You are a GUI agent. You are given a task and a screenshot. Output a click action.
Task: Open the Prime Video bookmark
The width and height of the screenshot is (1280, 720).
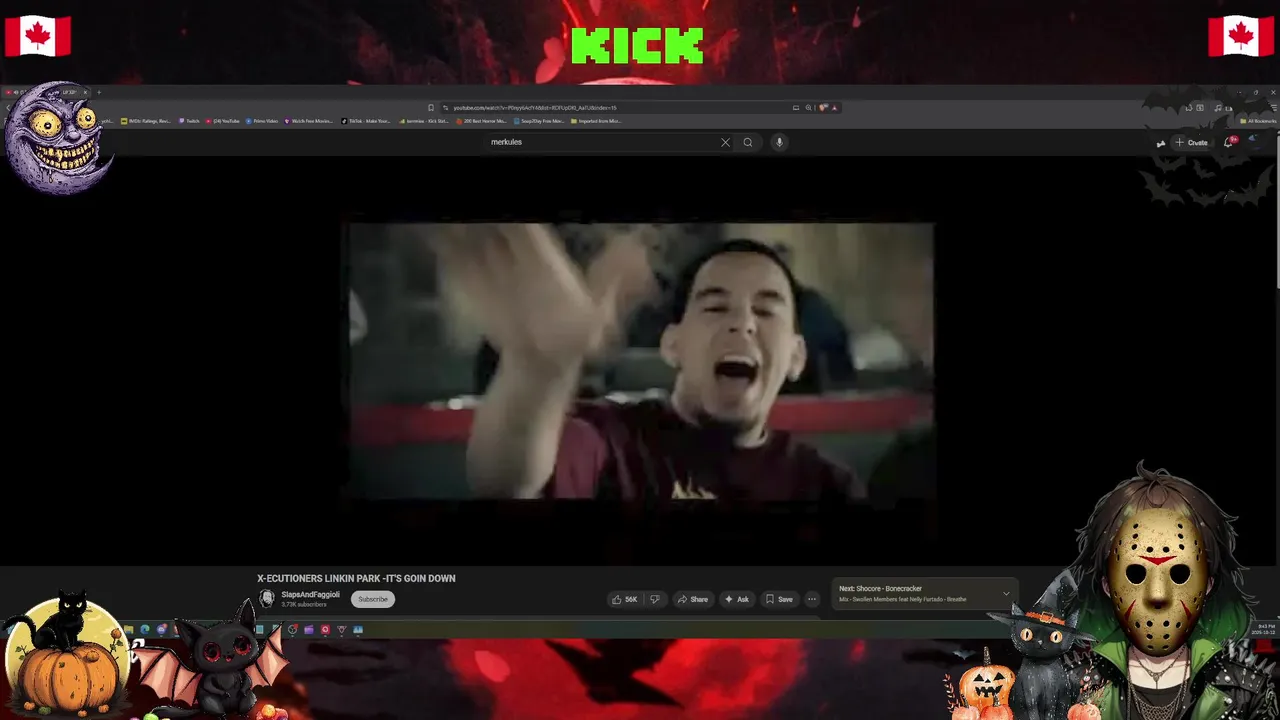(261, 121)
